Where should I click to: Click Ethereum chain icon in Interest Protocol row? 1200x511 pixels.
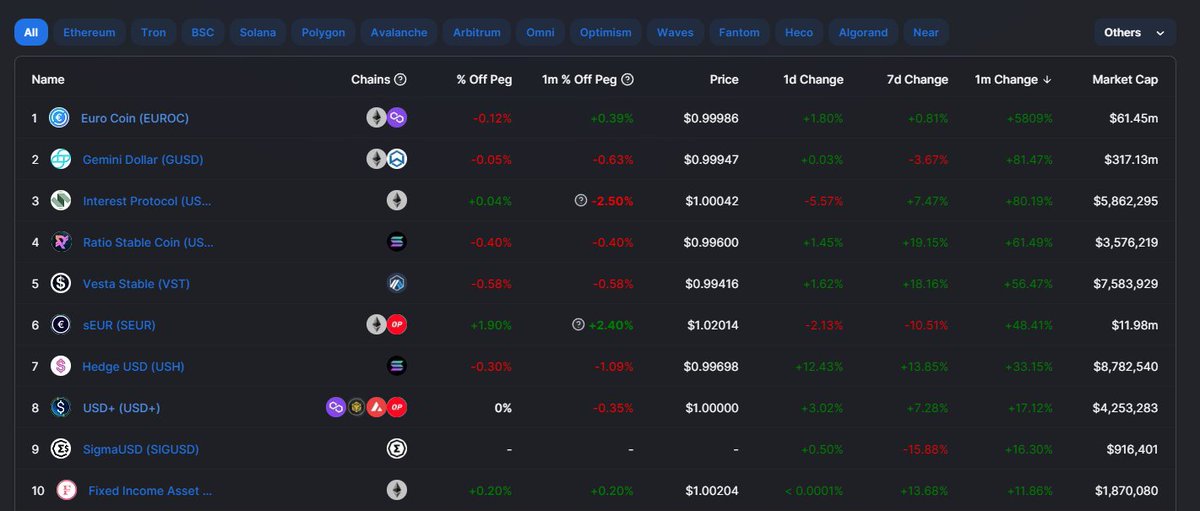pyautogui.click(x=397, y=200)
